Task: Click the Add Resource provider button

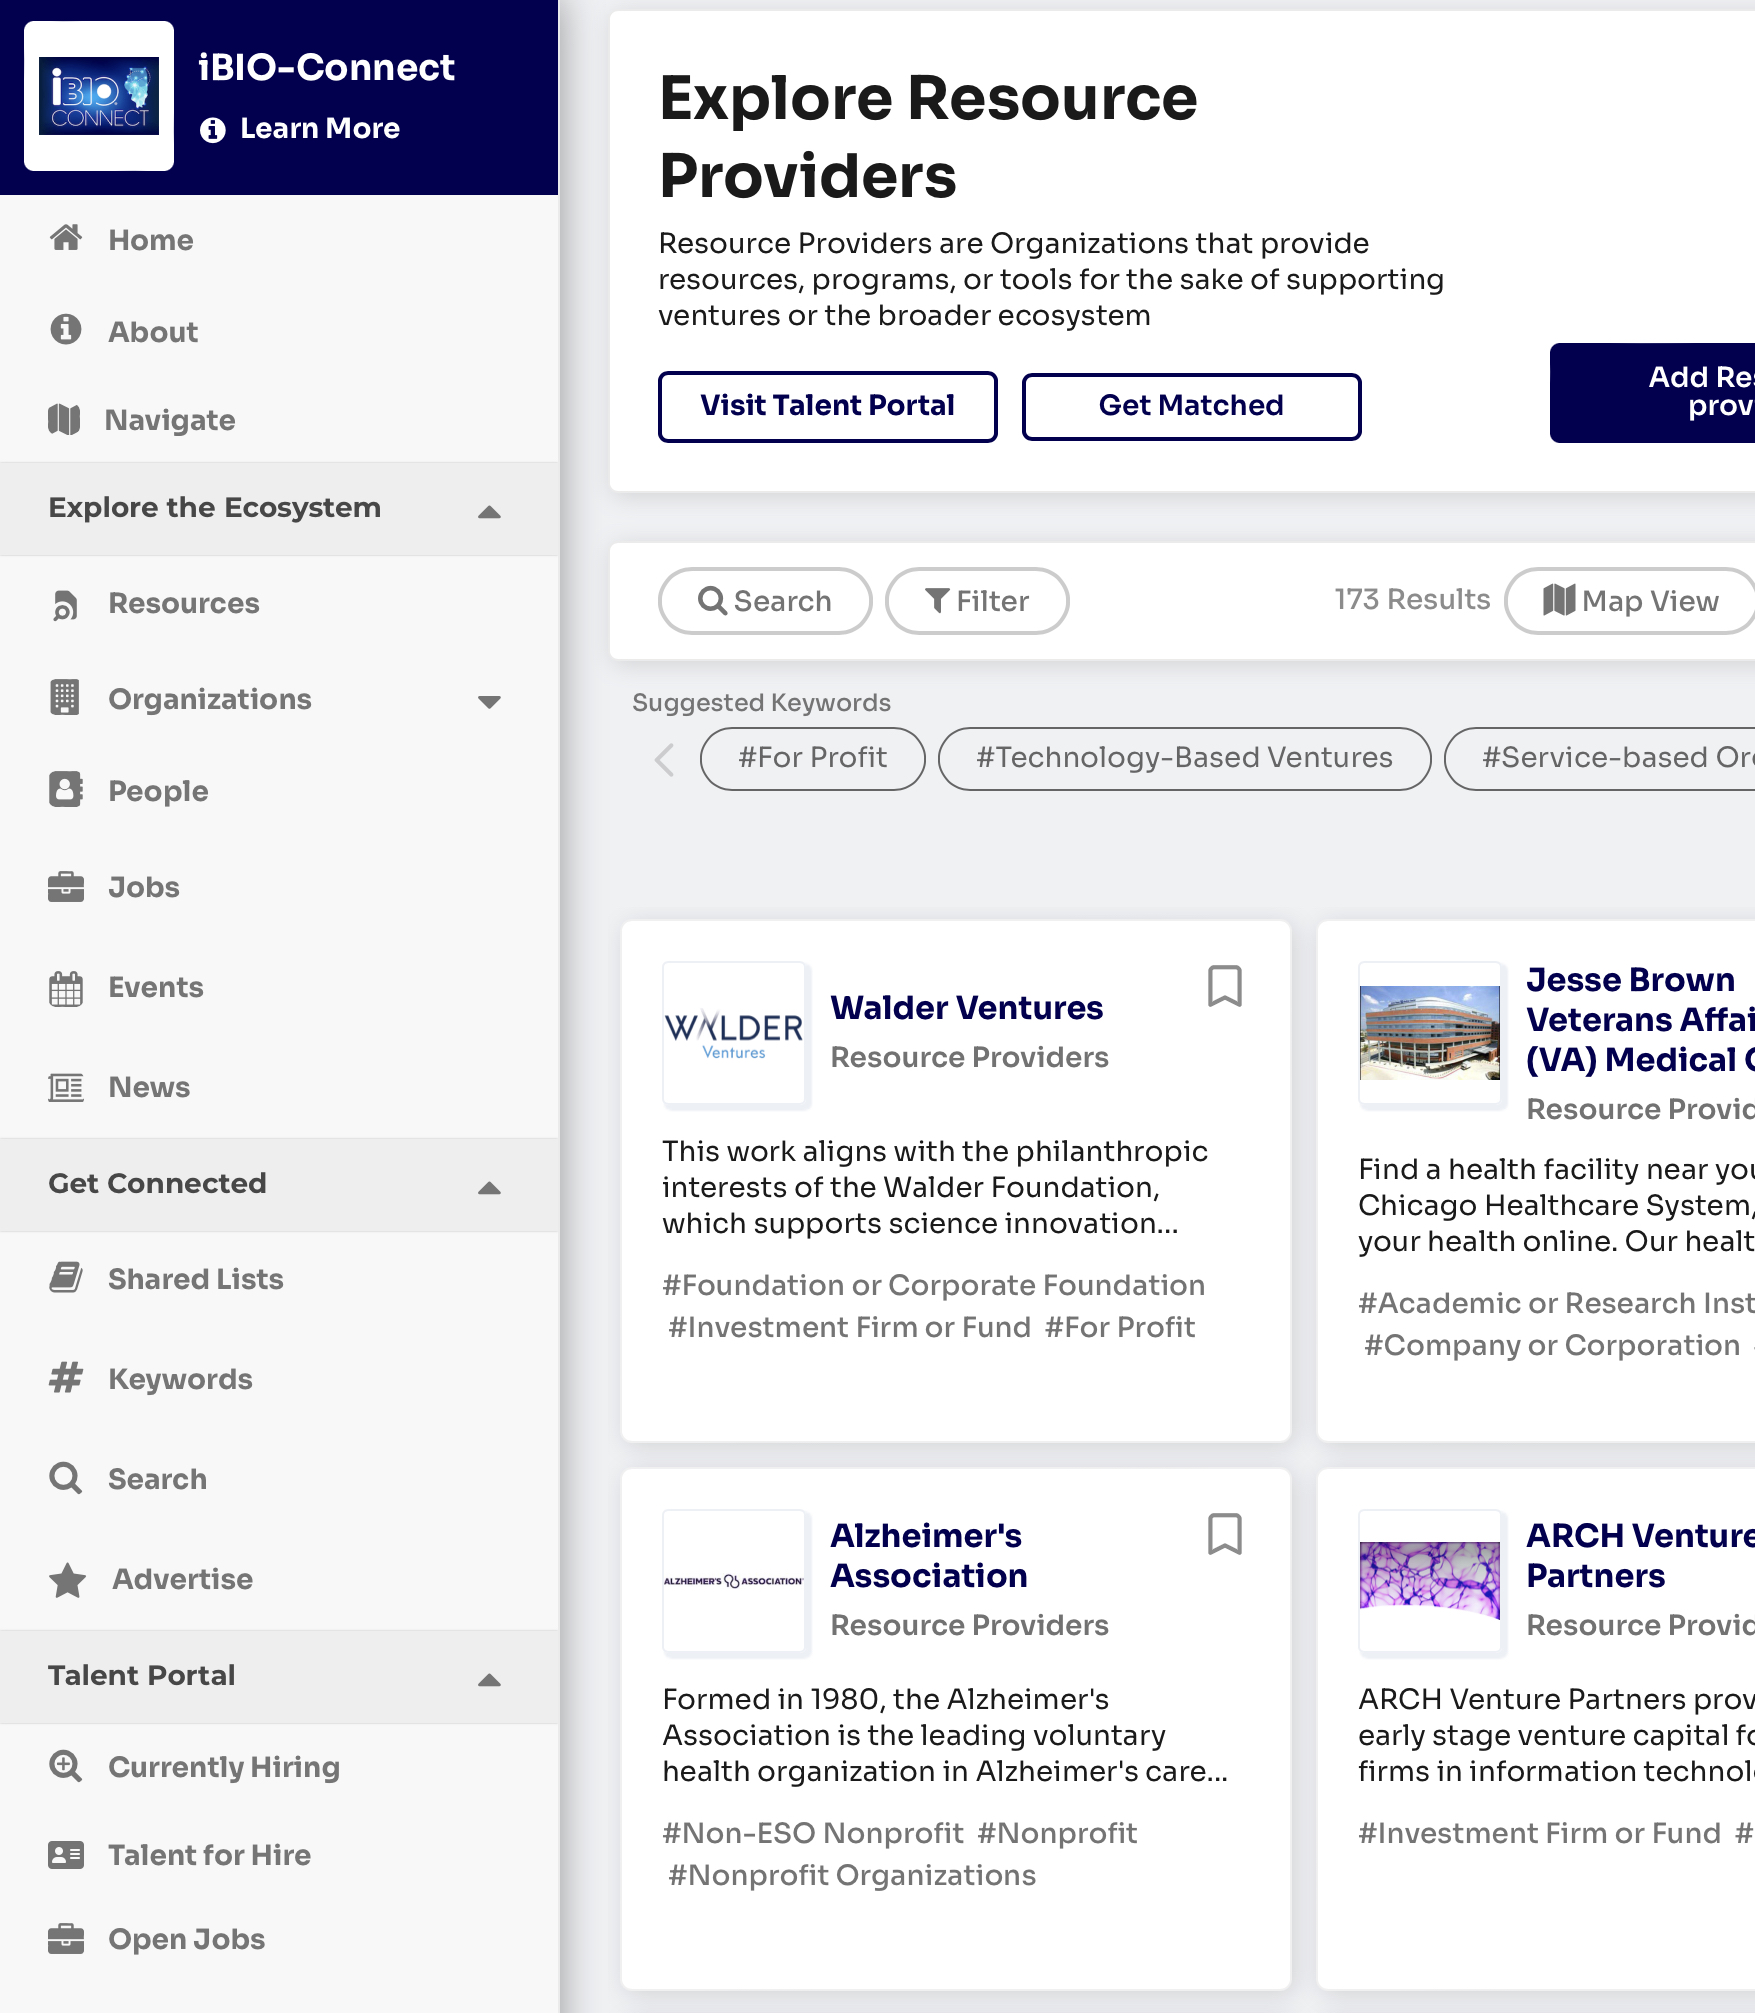Action: [1652, 392]
